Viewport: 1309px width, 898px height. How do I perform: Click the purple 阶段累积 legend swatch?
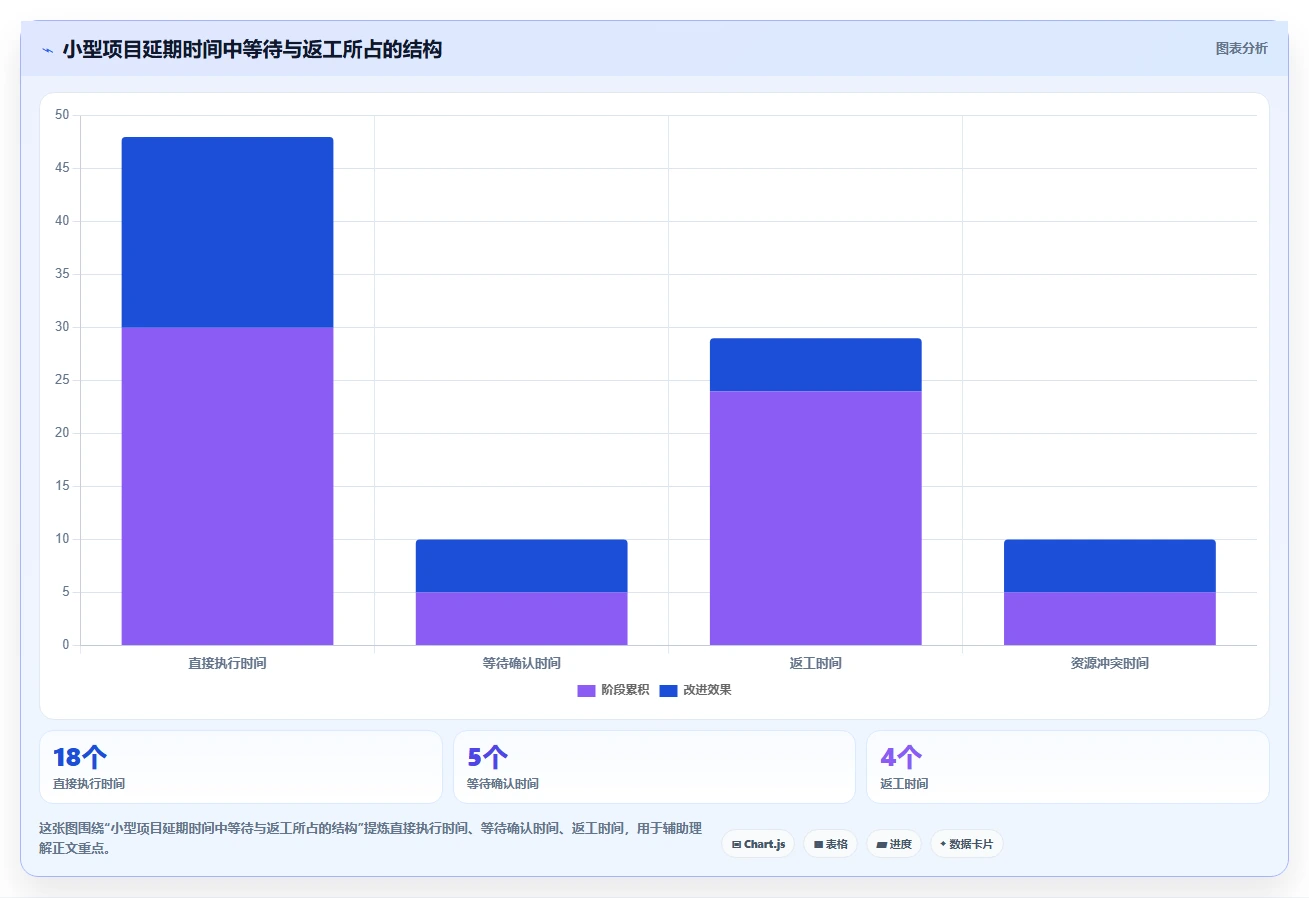point(586,691)
